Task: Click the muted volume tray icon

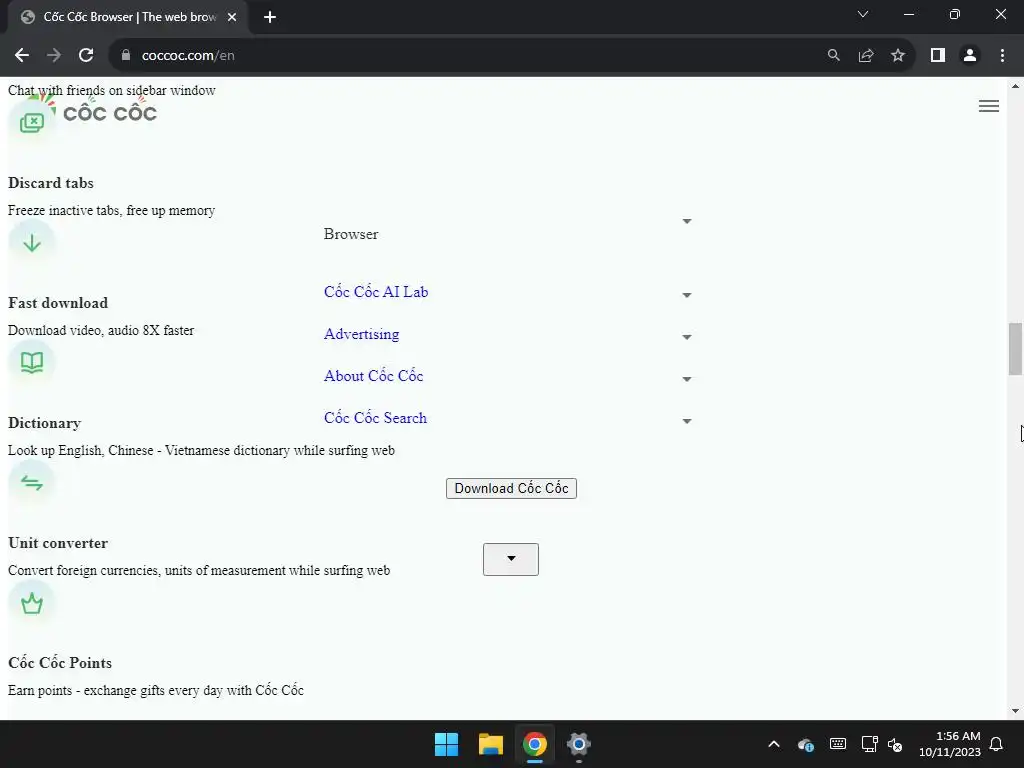Action: coord(895,744)
